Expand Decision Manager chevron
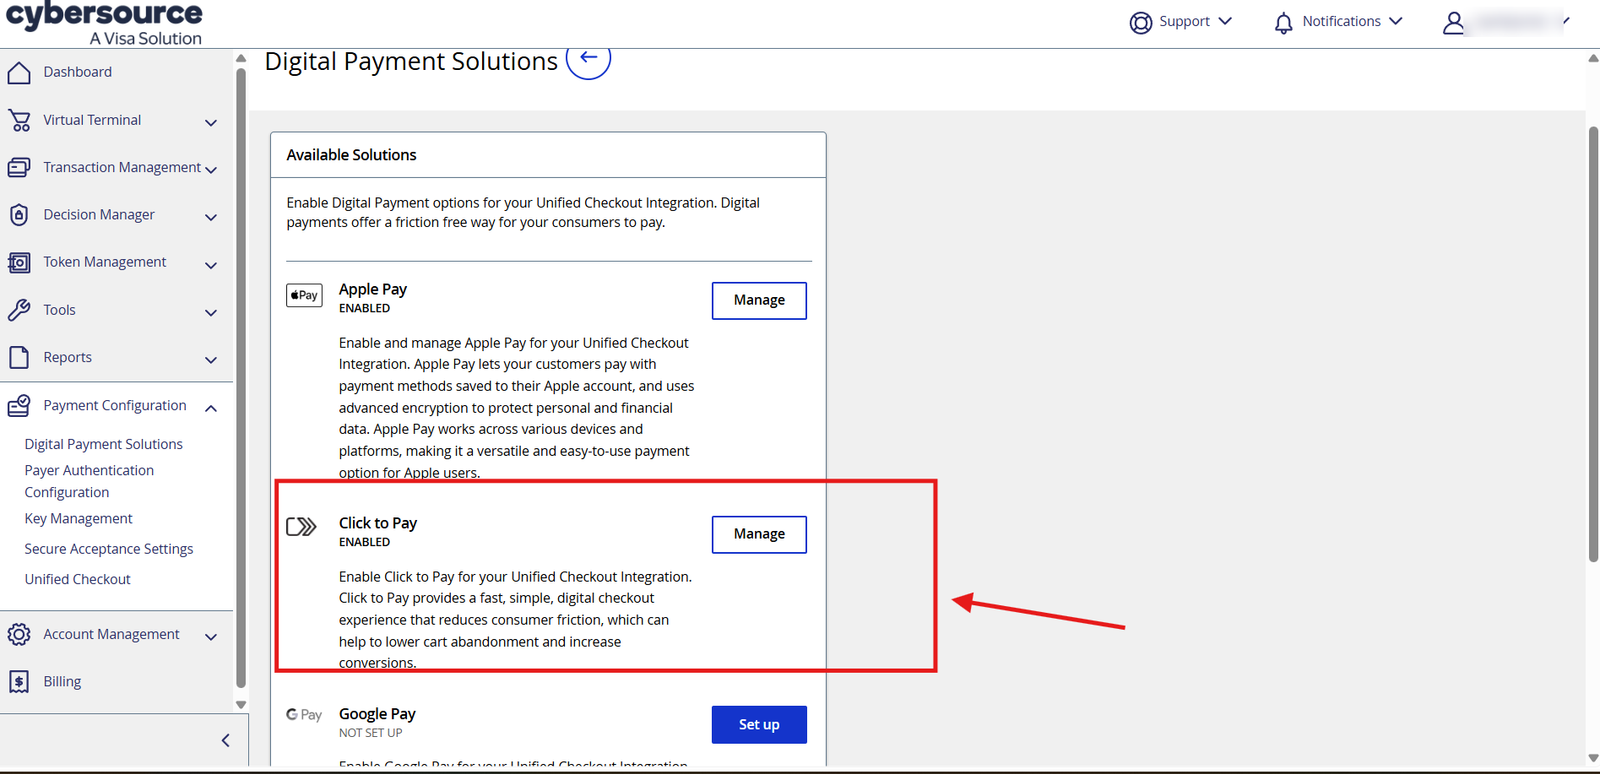Screen dimensions: 1600x774 211,217
